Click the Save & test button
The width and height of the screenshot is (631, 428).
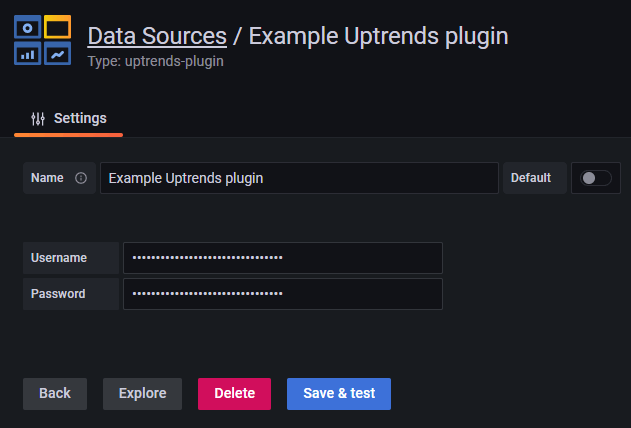[339, 393]
